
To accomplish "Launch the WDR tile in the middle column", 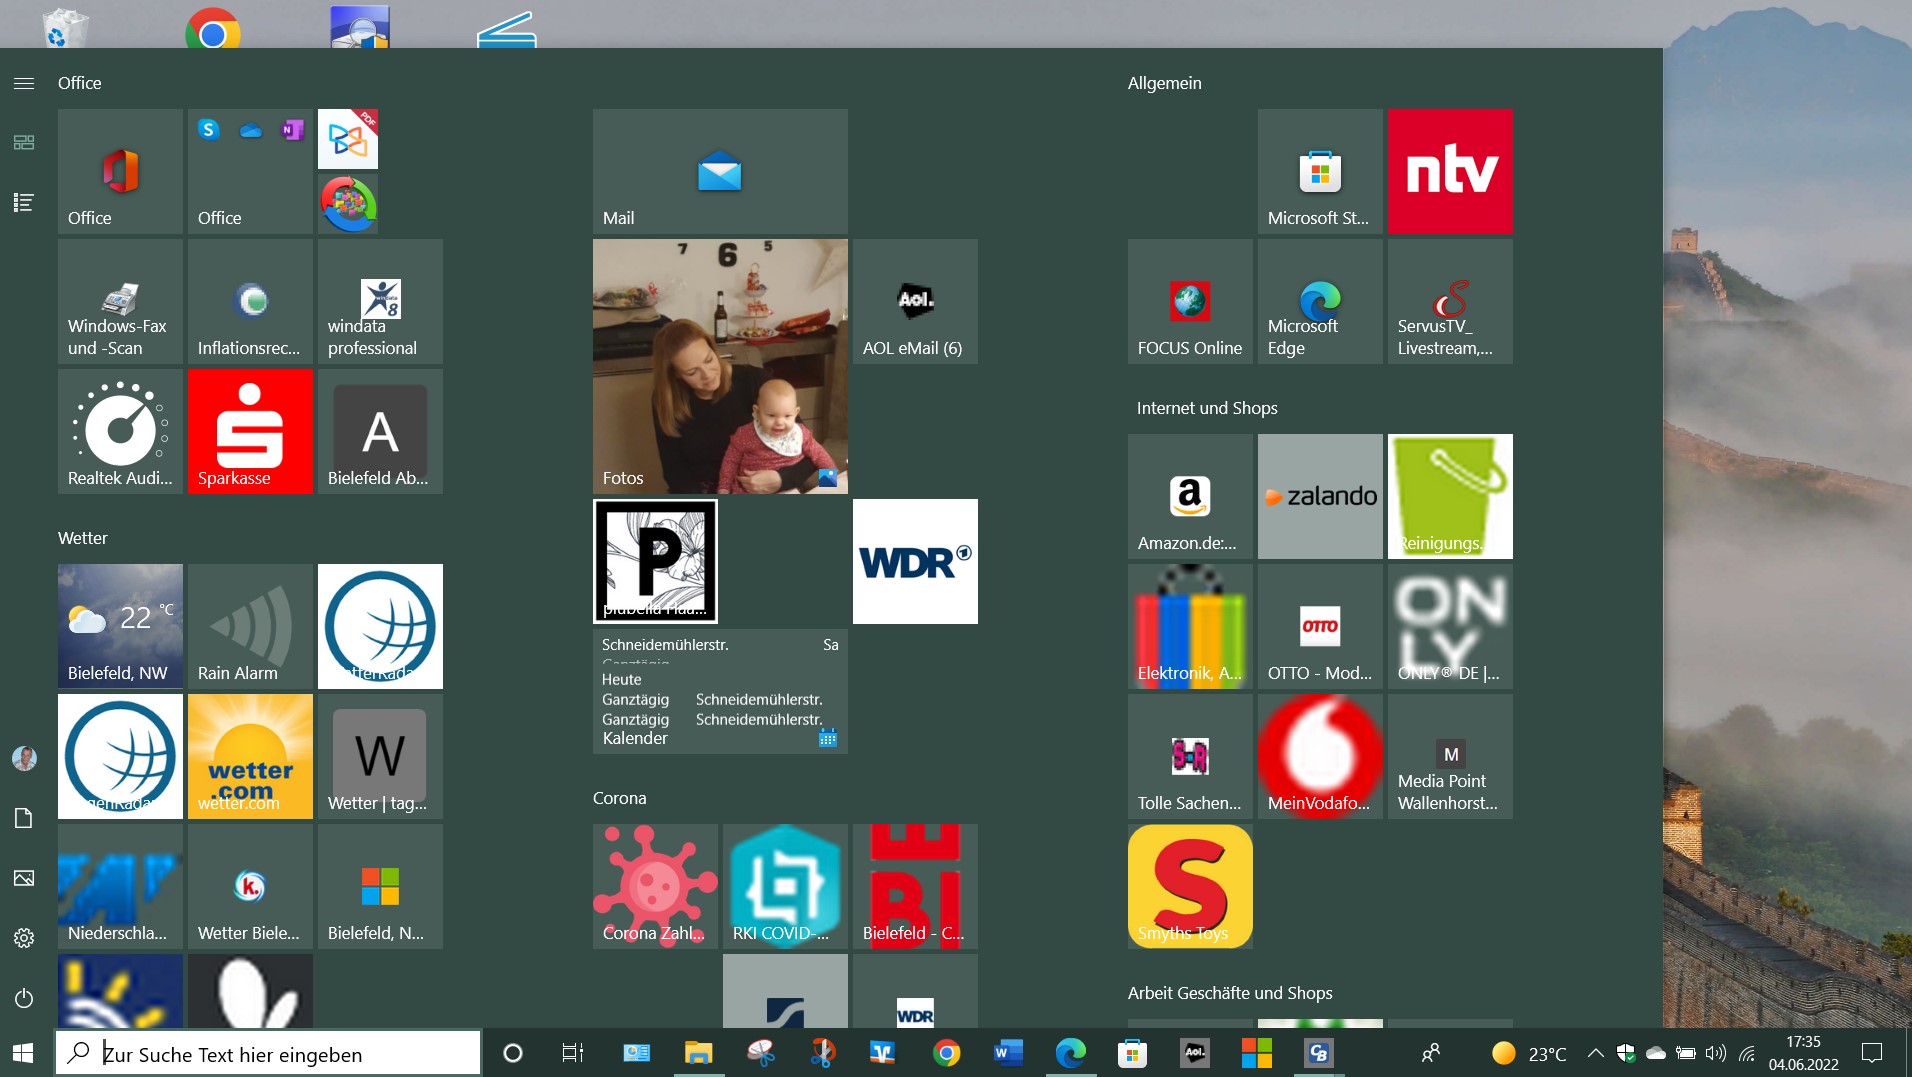I will [x=915, y=561].
